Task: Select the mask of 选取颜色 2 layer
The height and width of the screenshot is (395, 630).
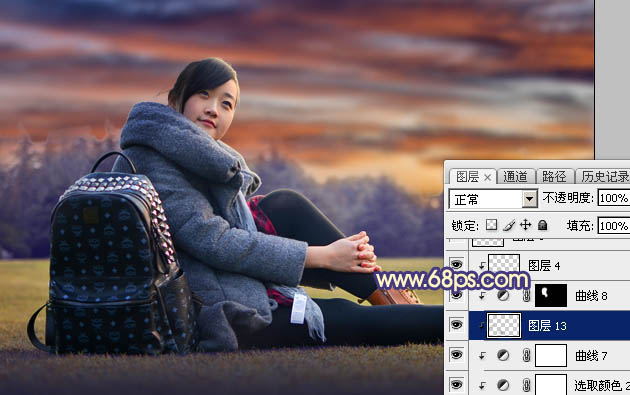Action: tap(551, 385)
